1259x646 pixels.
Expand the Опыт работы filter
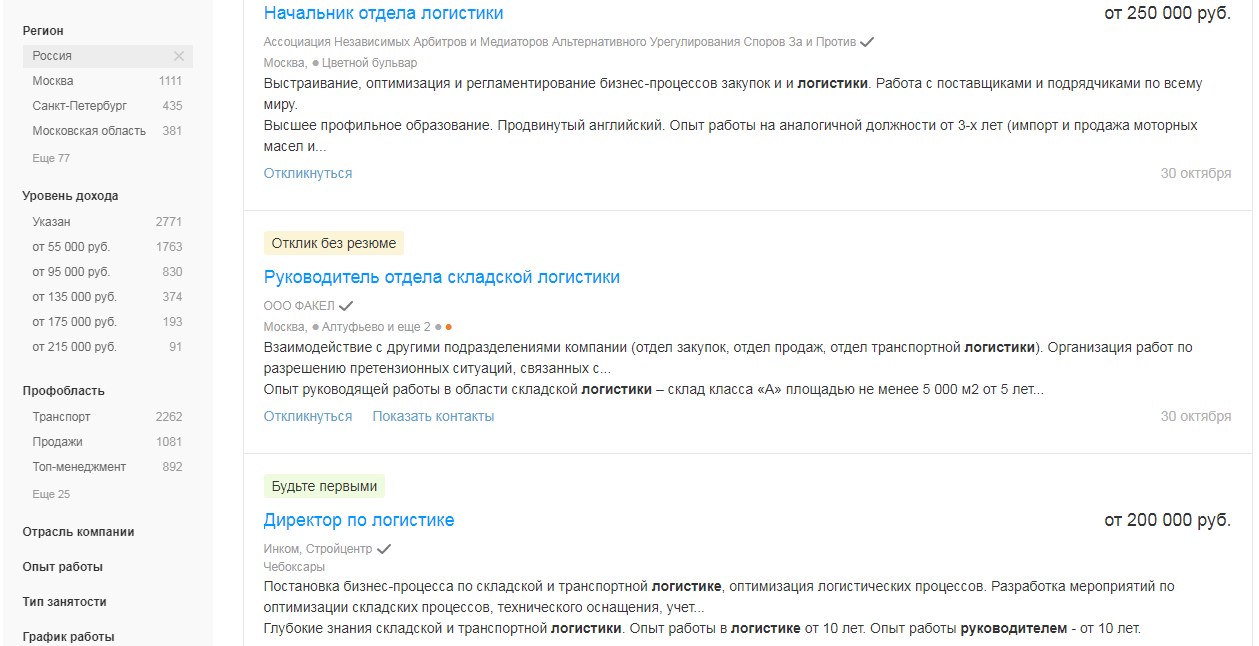click(x=62, y=567)
